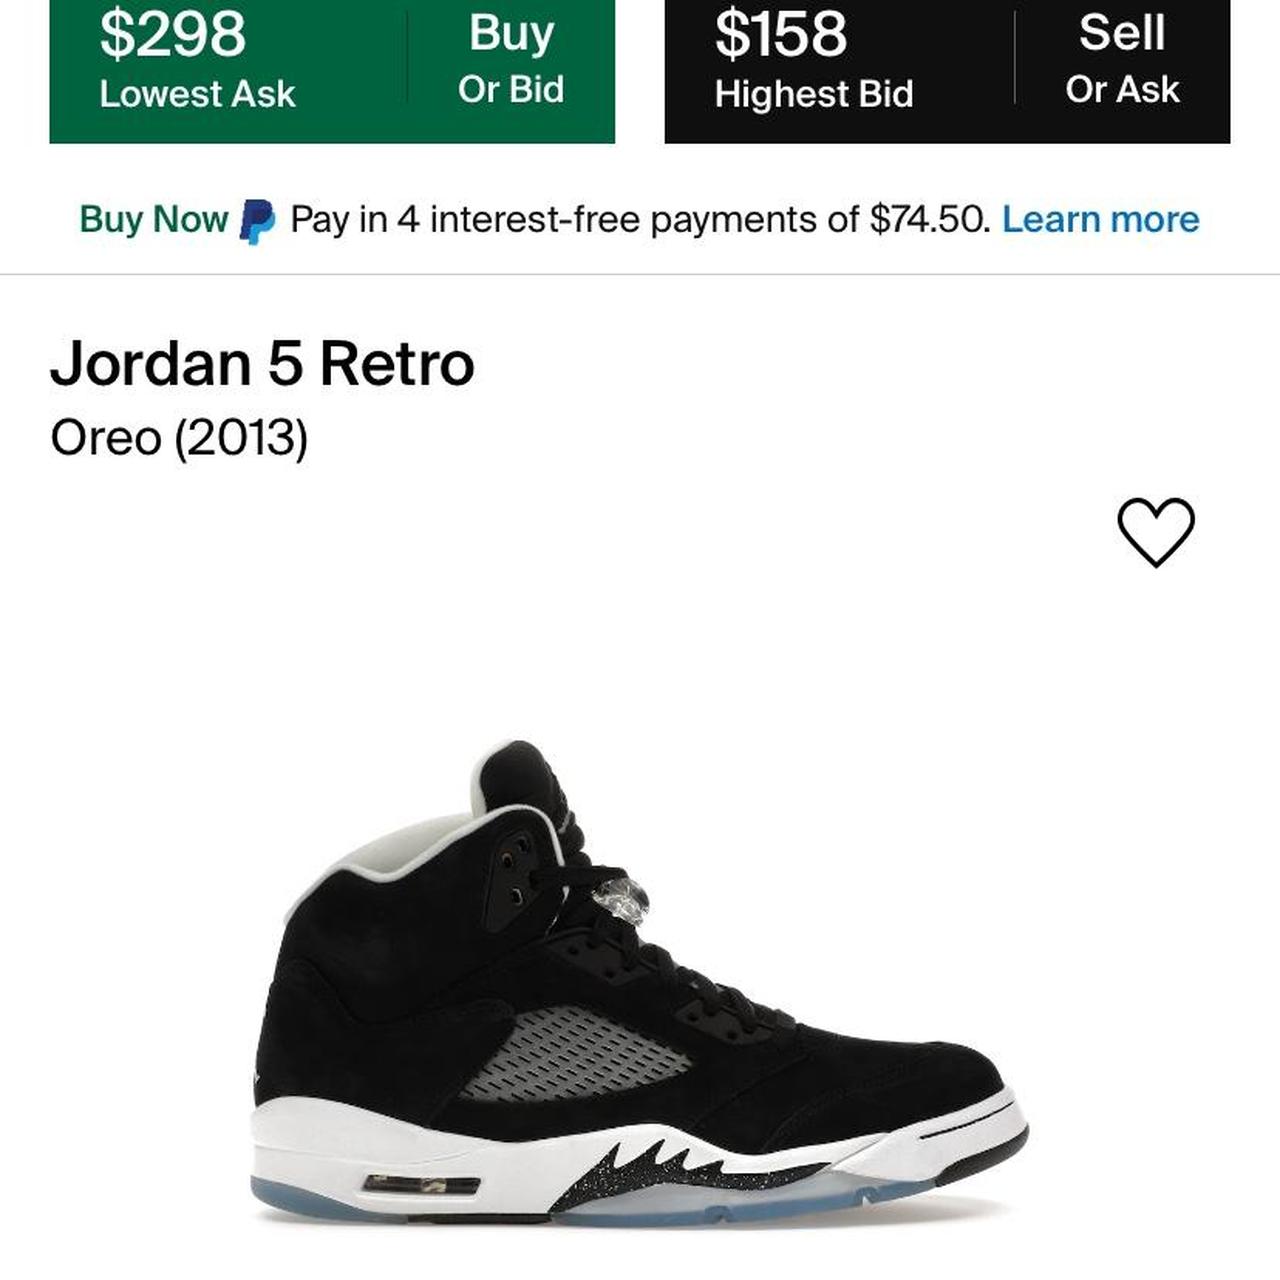Select the Lowest Ask caption text

coord(196,95)
